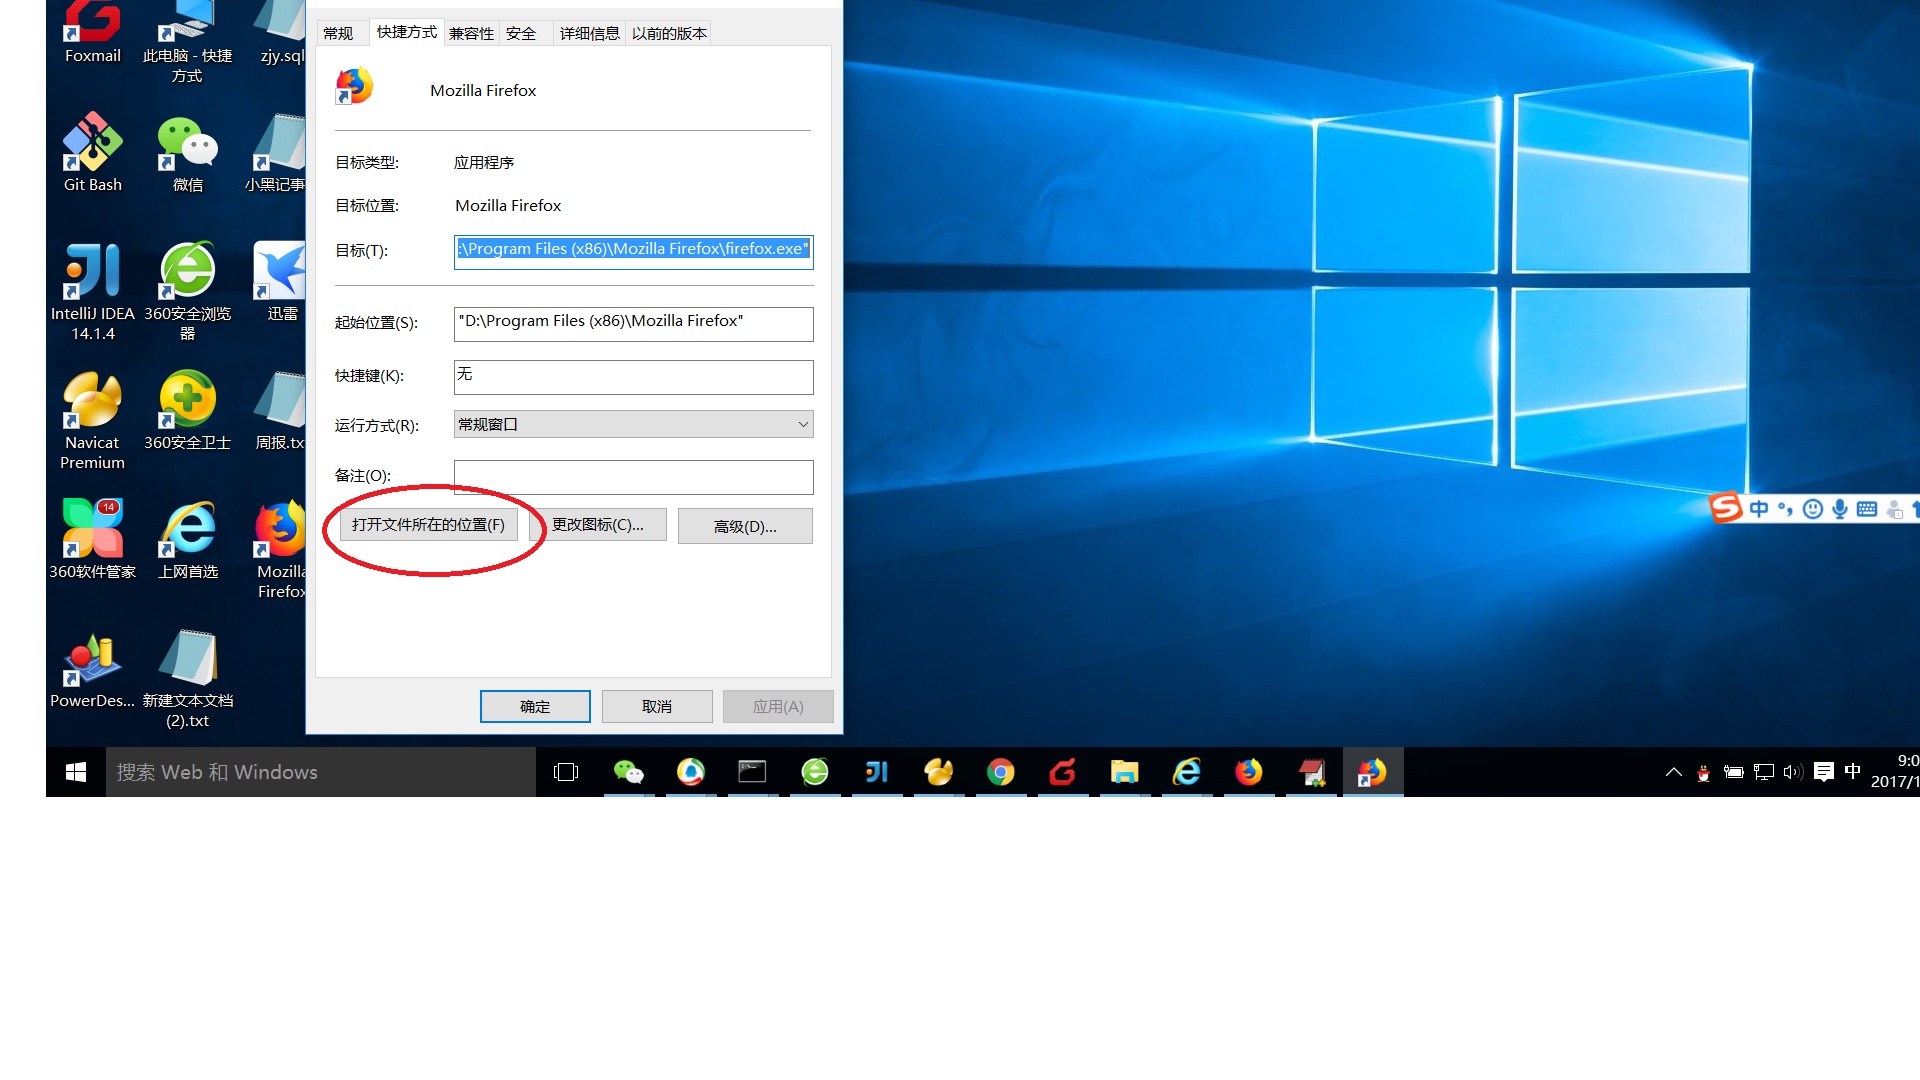Open the Sogou soft keyboard
Screen dimensions: 1920x1080
(x=1866, y=509)
